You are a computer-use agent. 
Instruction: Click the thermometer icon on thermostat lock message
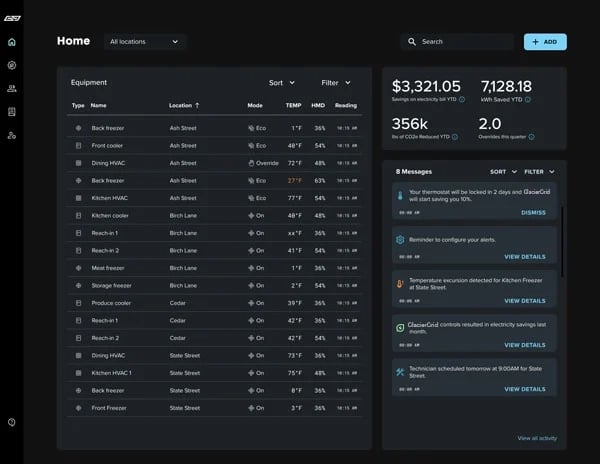(400, 197)
